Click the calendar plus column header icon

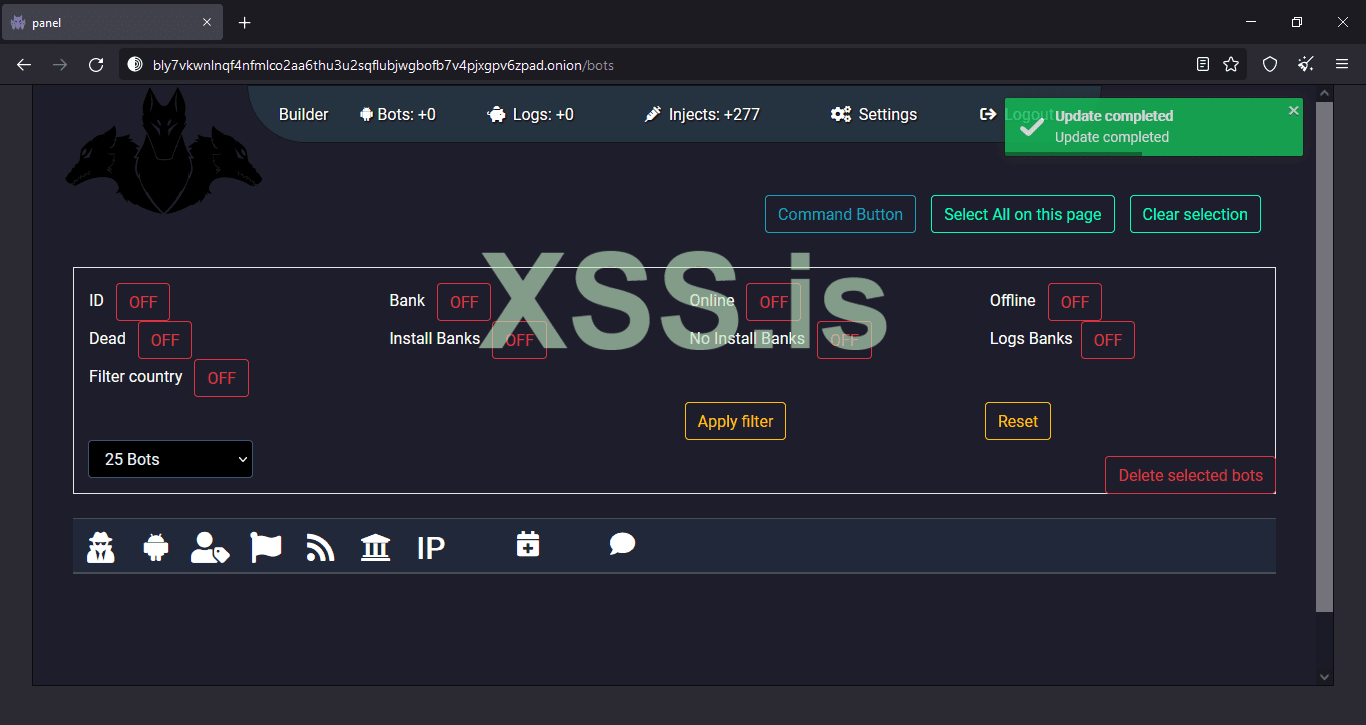tap(528, 544)
